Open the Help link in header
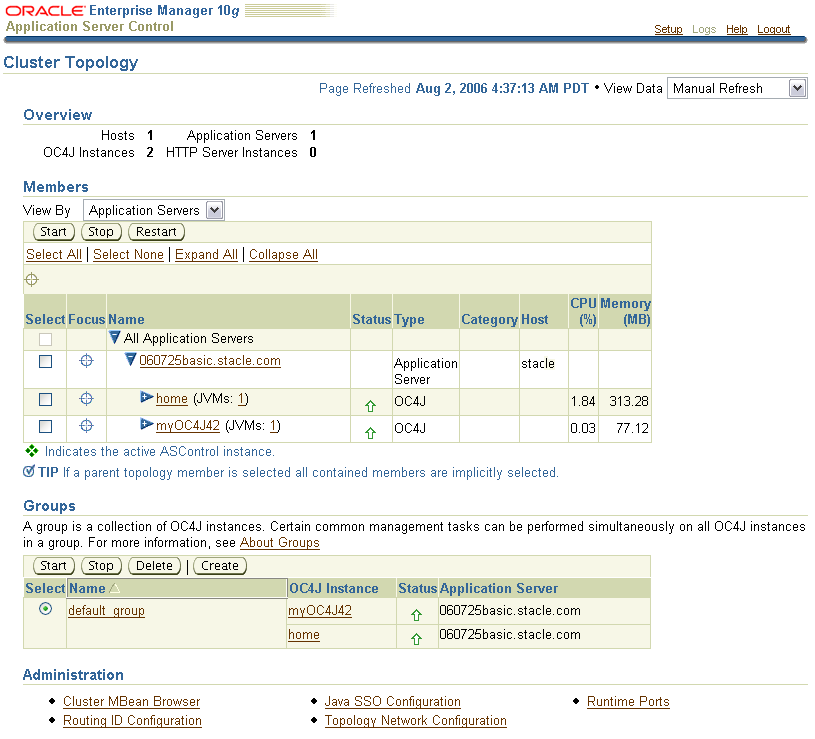Image resolution: width=815 pixels, height=739 pixels. tap(737, 29)
